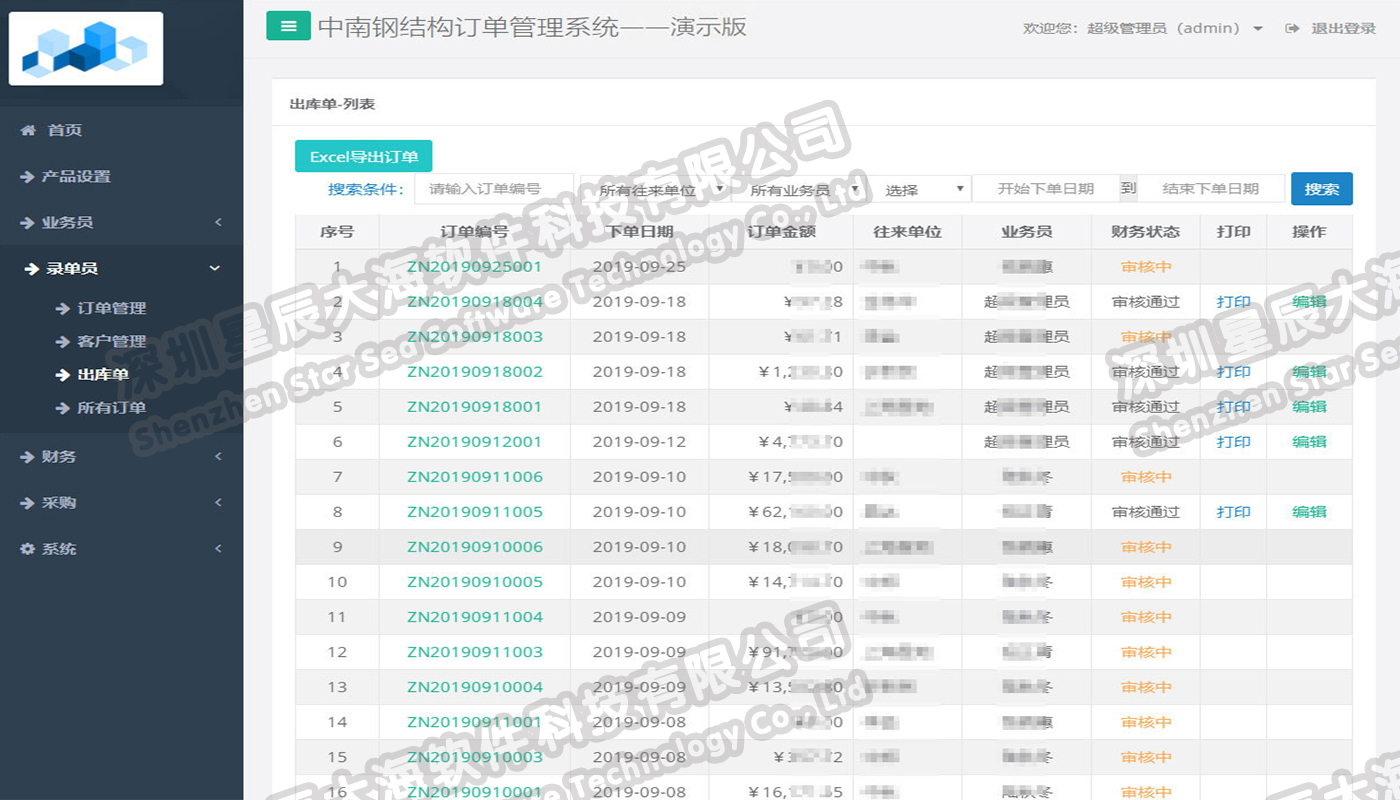
Task: Toggle sidebar with the green hamburger button
Action: pyautogui.click(x=288, y=26)
